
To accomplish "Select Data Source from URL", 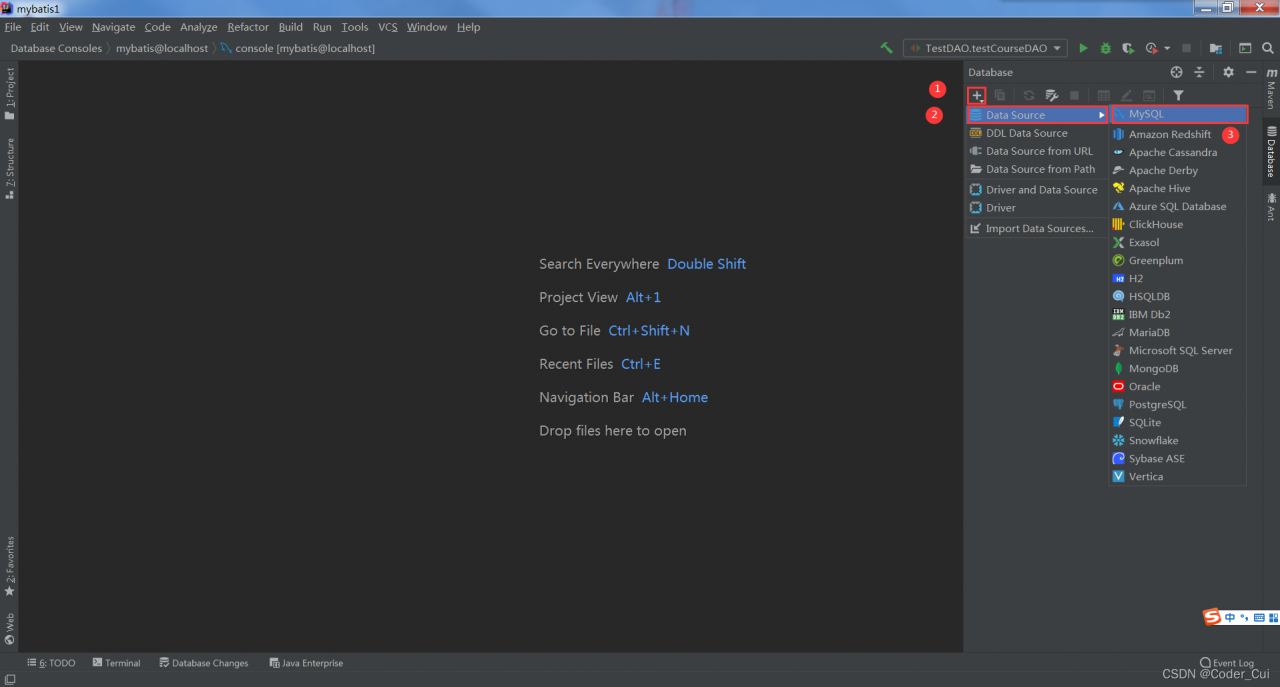I will click(x=1037, y=151).
